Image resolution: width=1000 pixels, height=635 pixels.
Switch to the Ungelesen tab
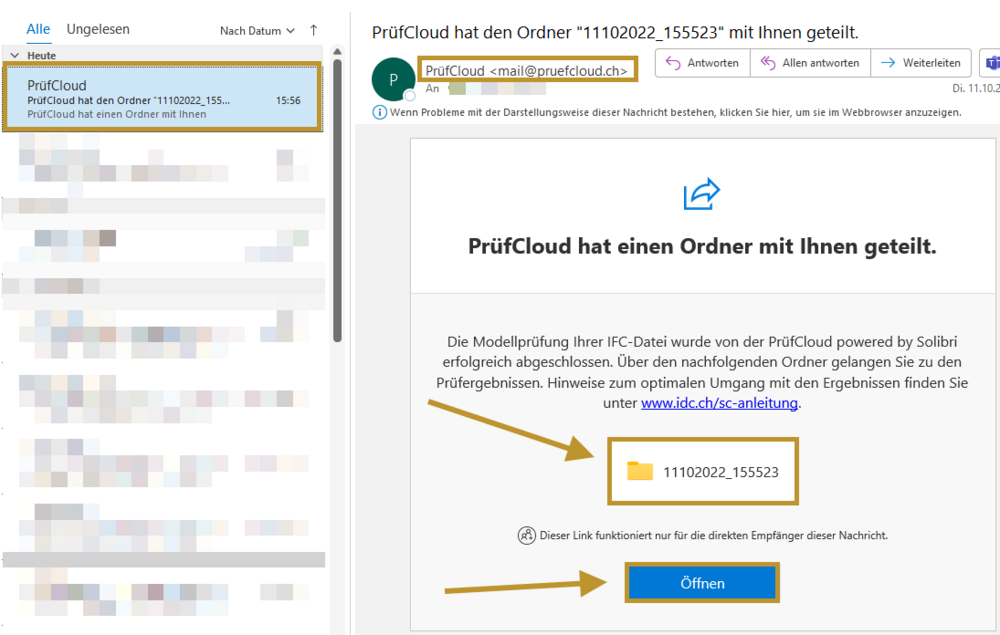tap(98, 29)
